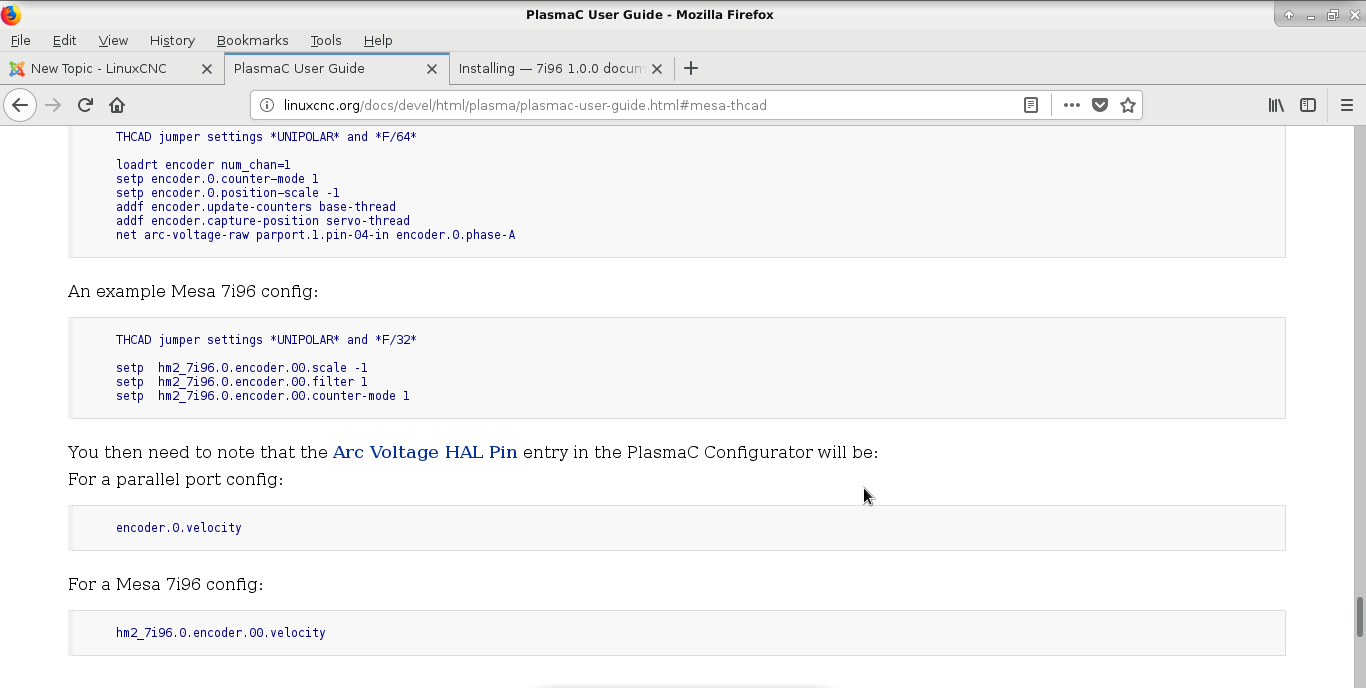This screenshot has height=688, width=1366.
Task: Click the LinuxCNC favicon on New Topic tab
Action: (x=17, y=69)
